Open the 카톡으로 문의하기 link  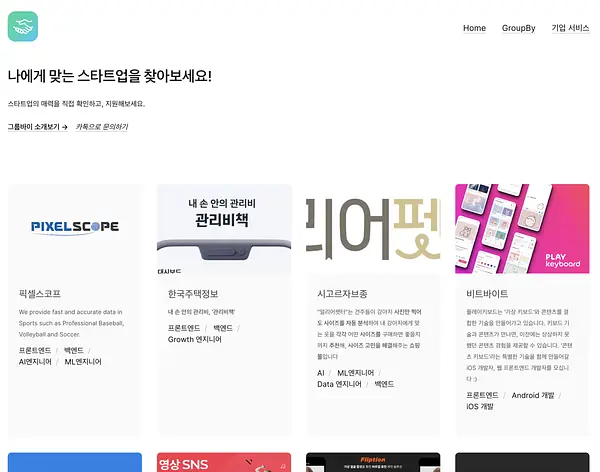(x=101, y=127)
